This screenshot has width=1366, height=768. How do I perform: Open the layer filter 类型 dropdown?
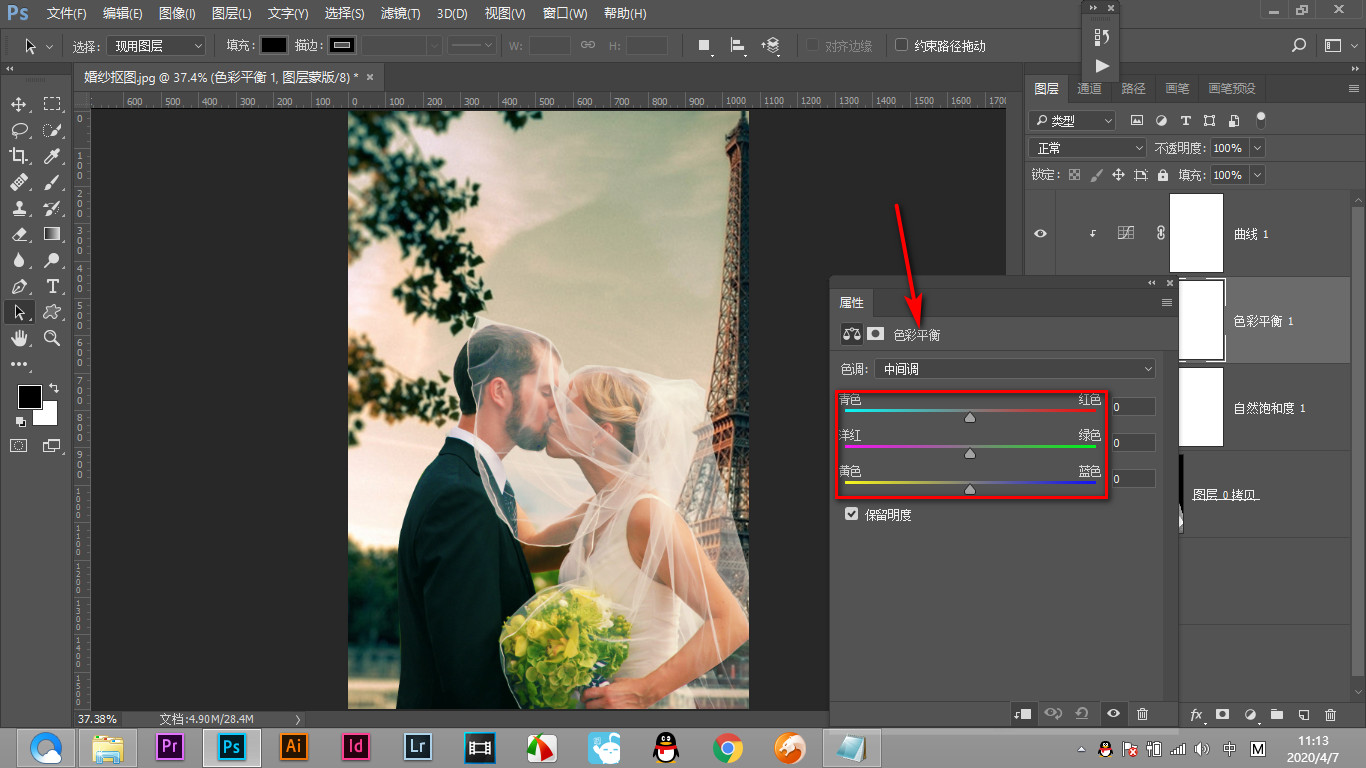1072,120
